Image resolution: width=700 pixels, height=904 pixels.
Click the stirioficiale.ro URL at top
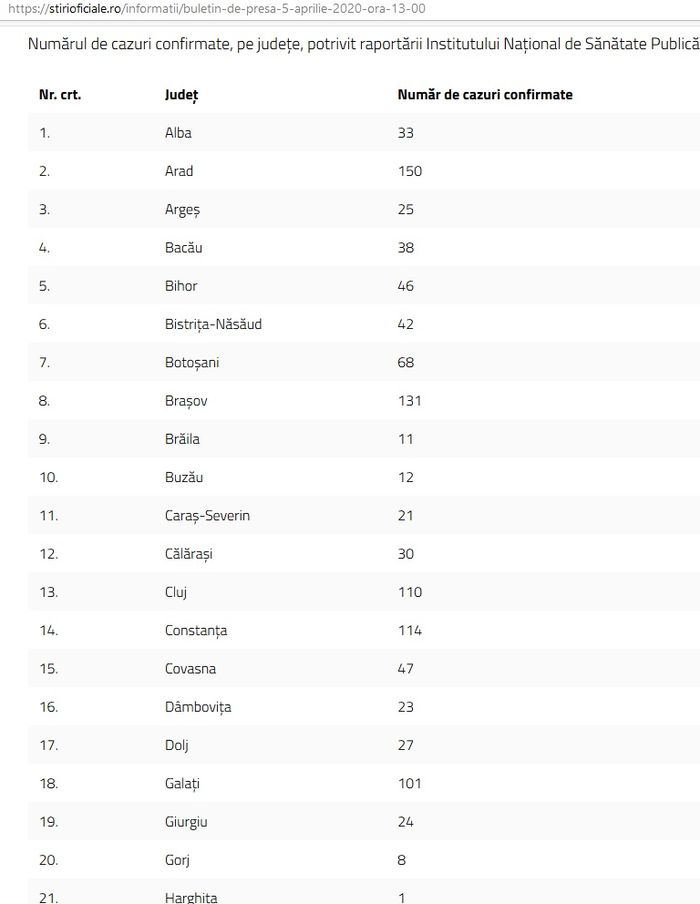click(x=217, y=9)
